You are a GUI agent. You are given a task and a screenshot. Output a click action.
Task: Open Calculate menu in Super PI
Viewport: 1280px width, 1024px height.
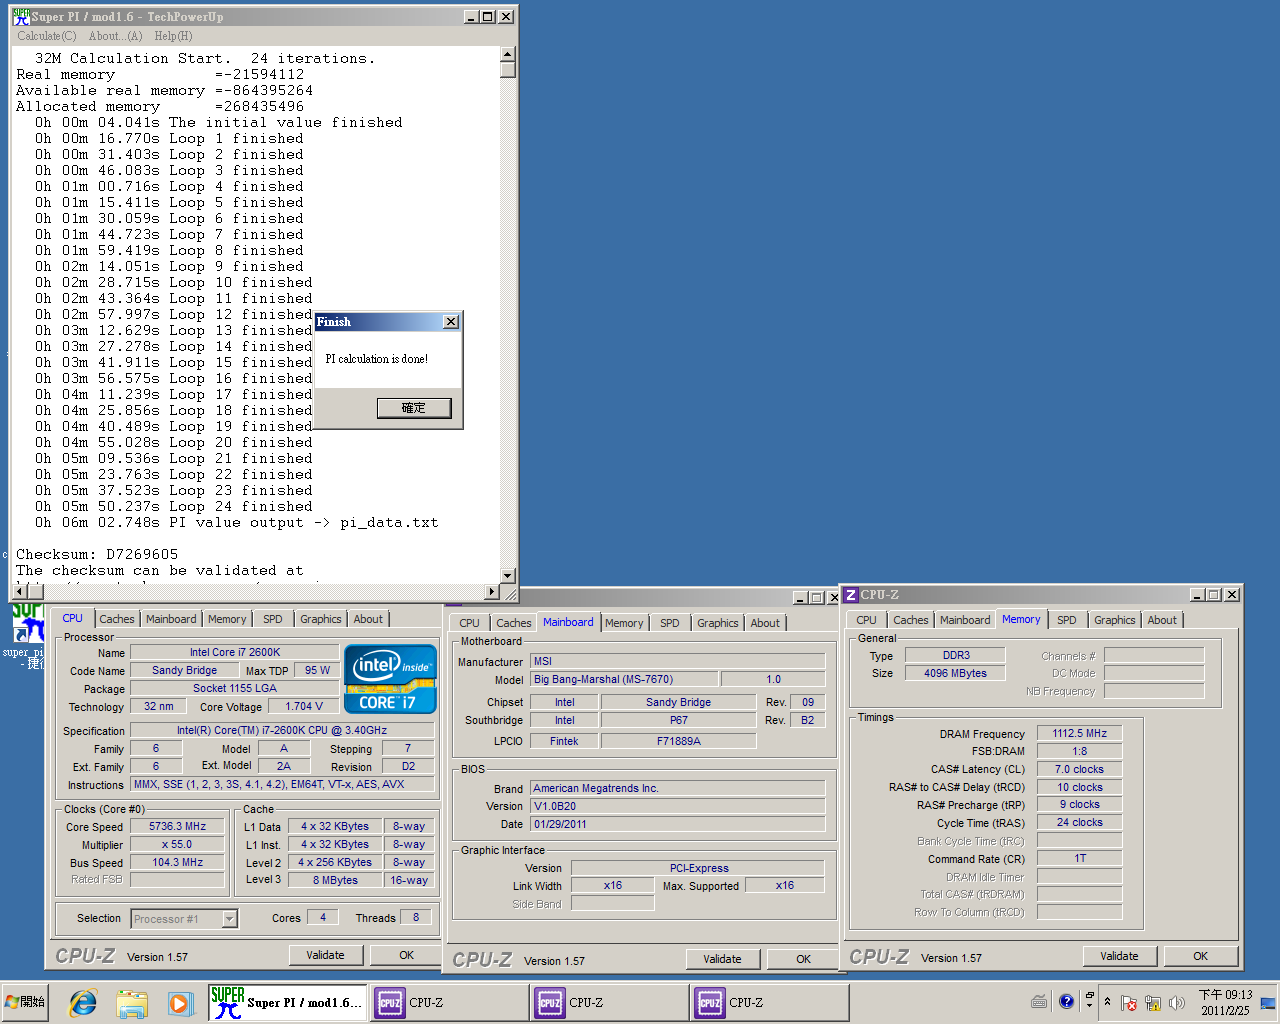point(46,36)
